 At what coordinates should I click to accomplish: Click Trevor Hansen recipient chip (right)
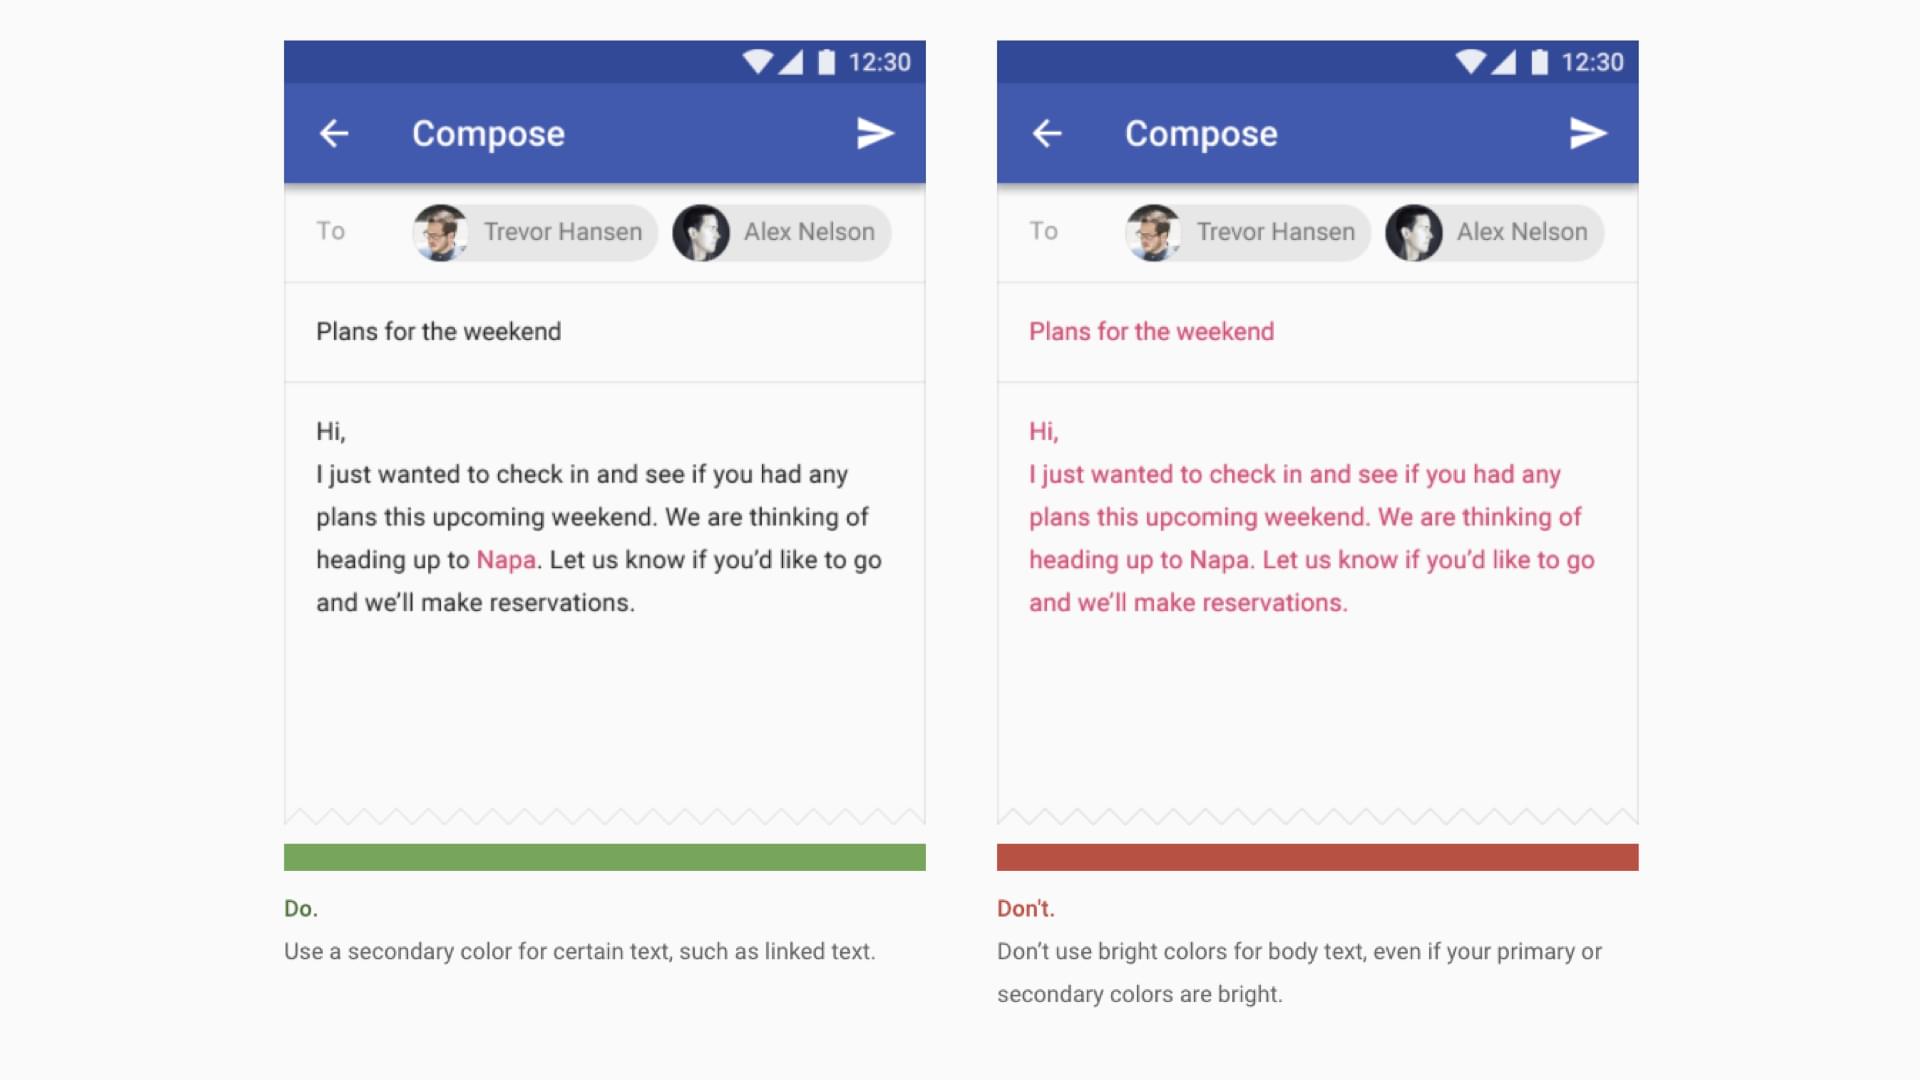[x=1241, y=232]
